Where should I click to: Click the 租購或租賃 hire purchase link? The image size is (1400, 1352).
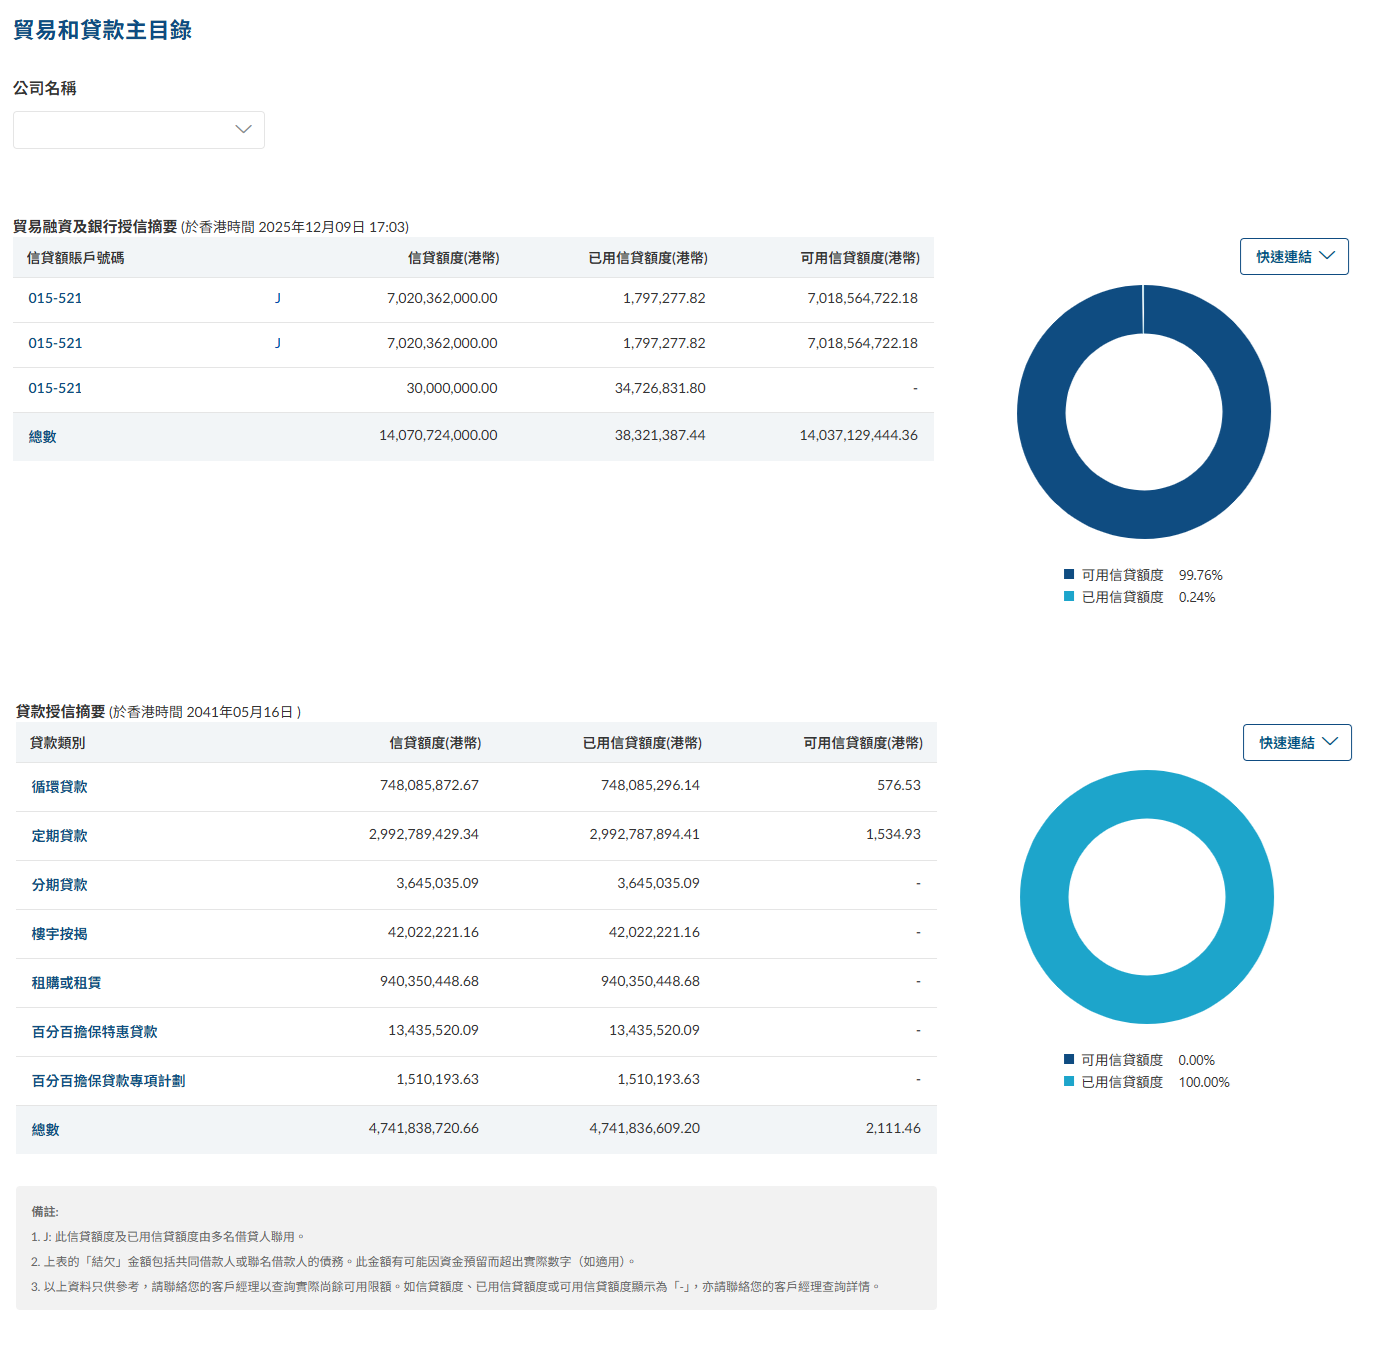66,983
